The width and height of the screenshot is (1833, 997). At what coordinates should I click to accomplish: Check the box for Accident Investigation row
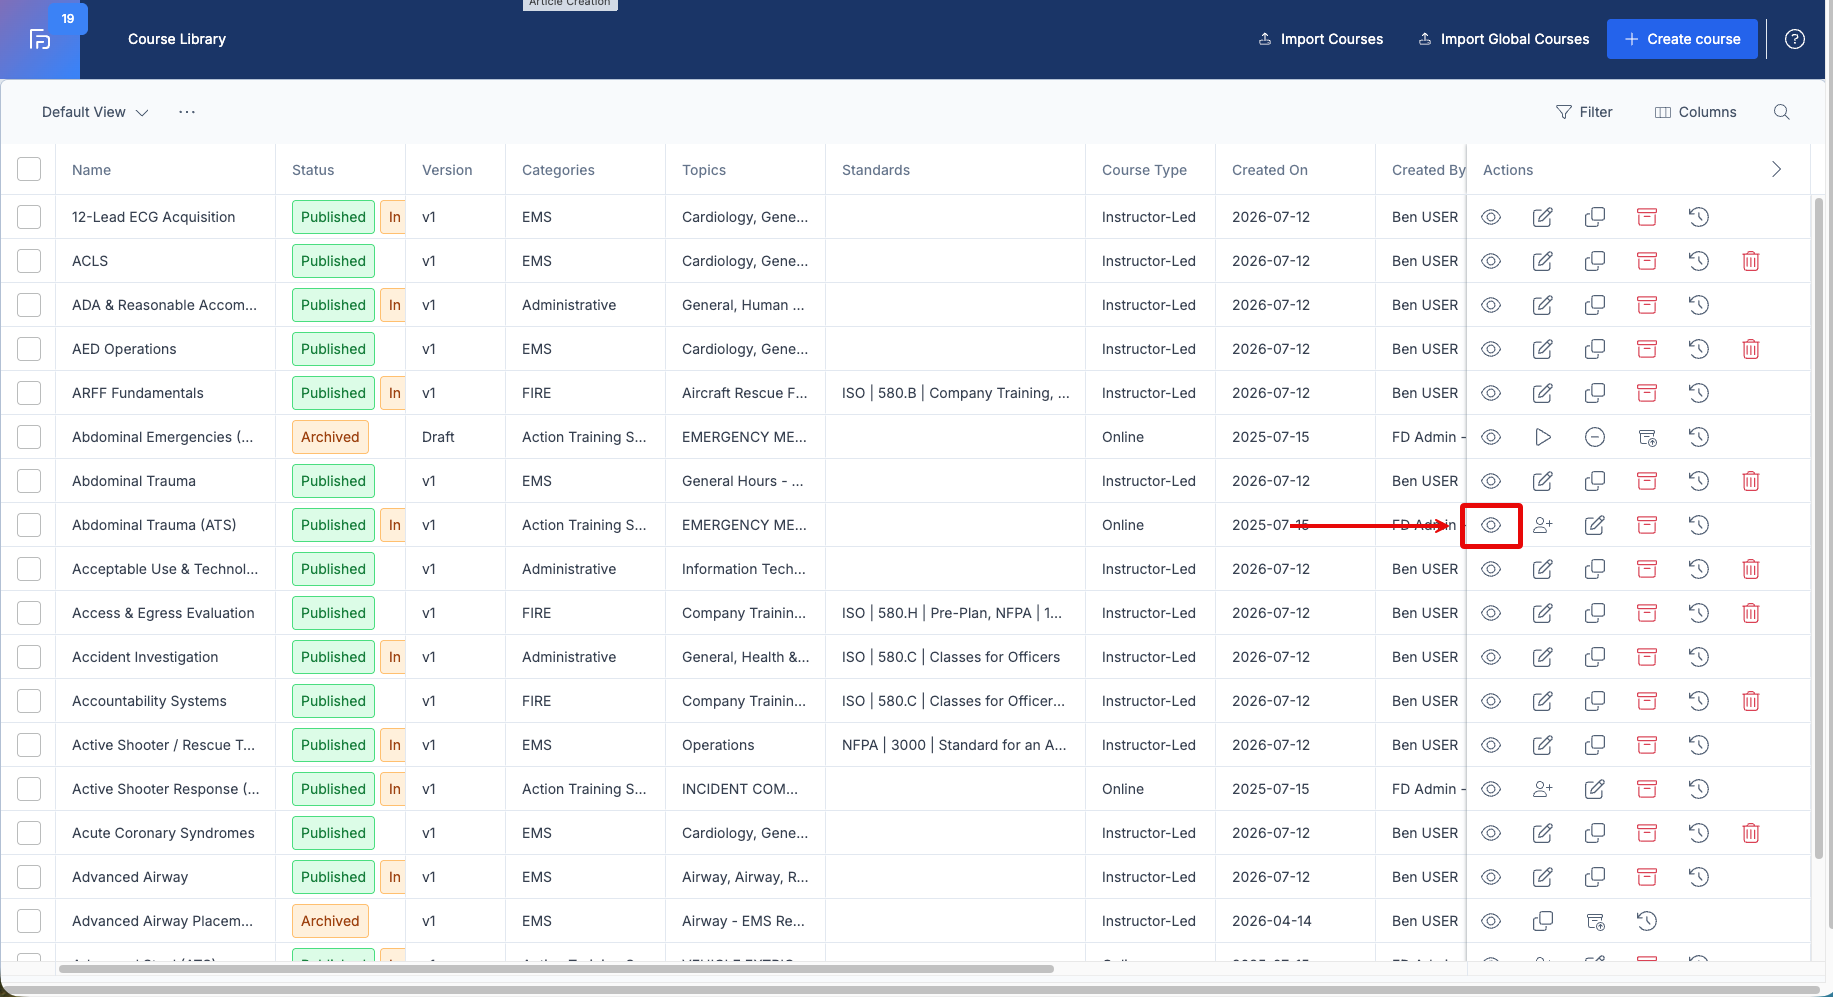pos(29,657)
